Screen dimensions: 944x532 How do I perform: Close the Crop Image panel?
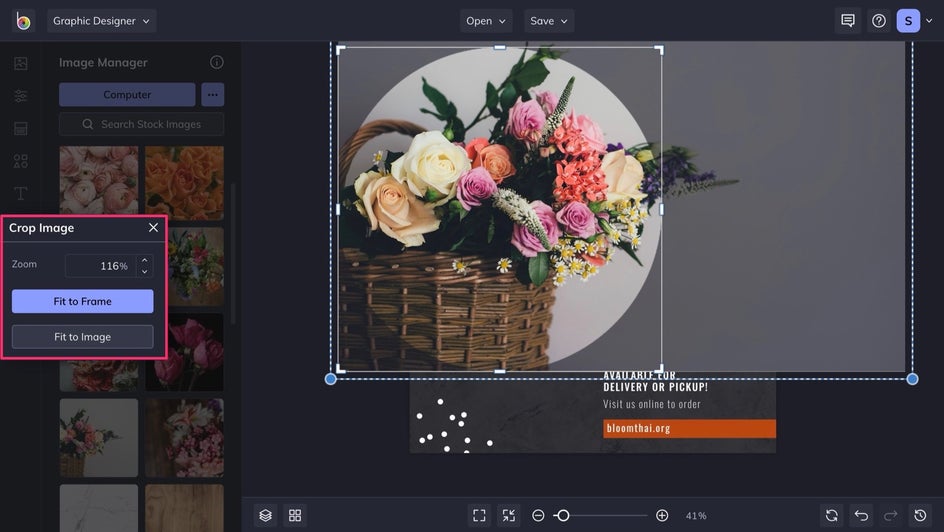154,227
